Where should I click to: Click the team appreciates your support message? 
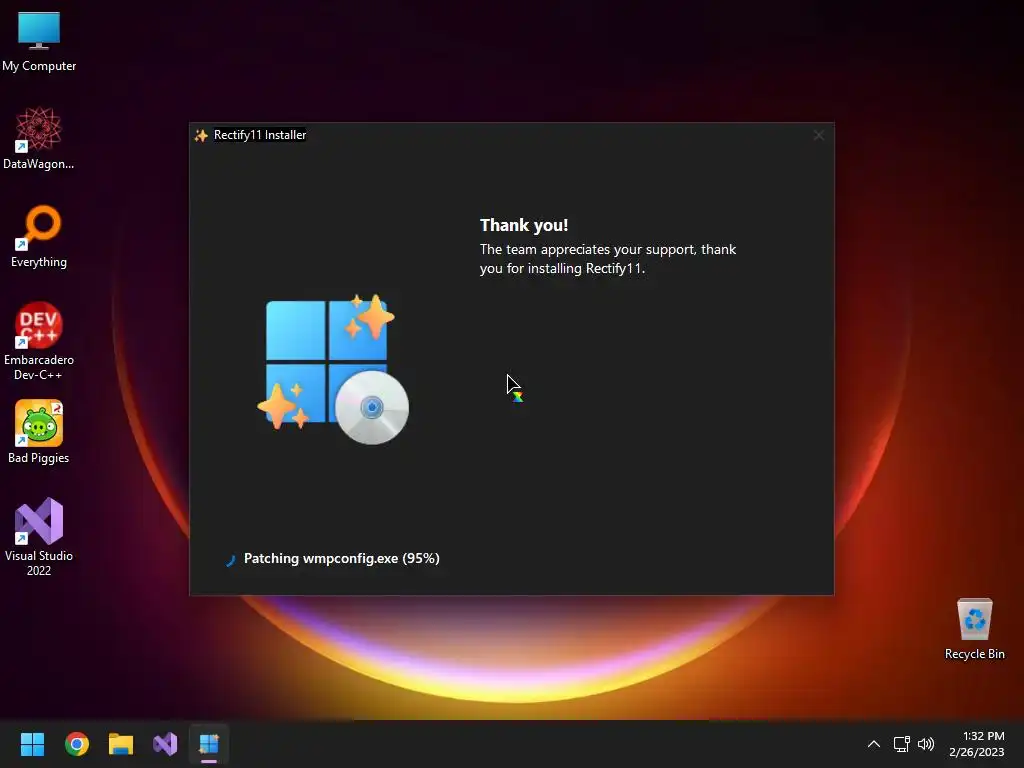[608, 259]
